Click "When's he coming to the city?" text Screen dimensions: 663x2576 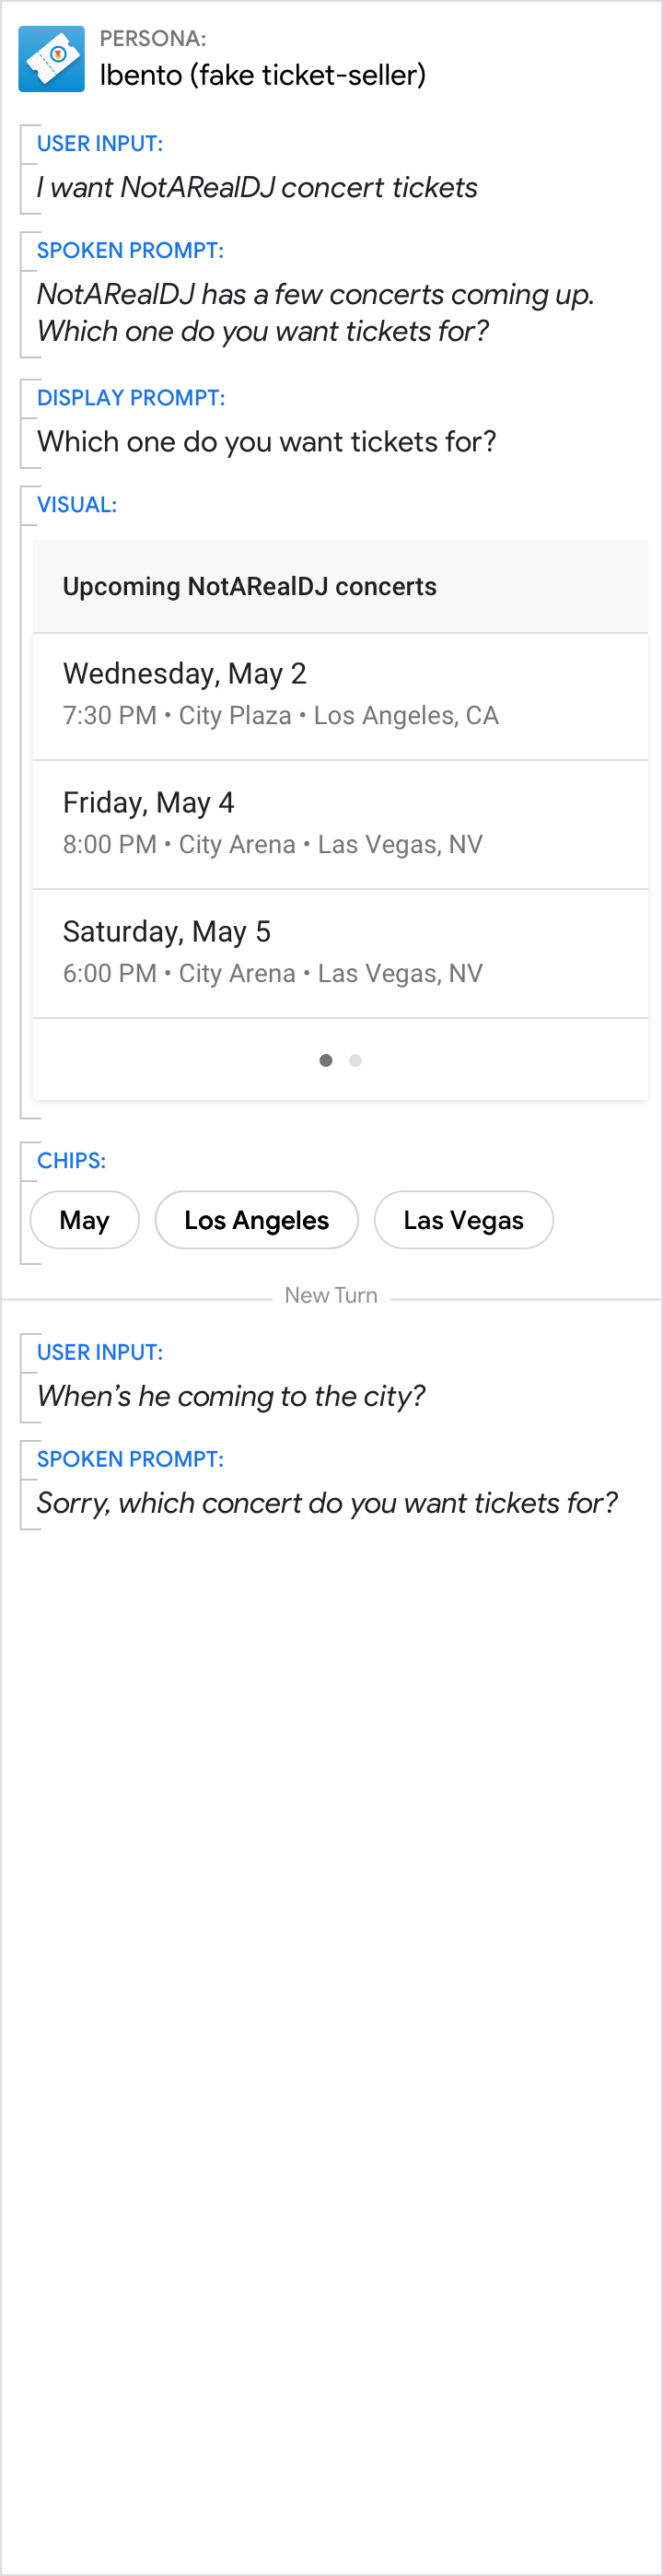(x=231, y=1396)
